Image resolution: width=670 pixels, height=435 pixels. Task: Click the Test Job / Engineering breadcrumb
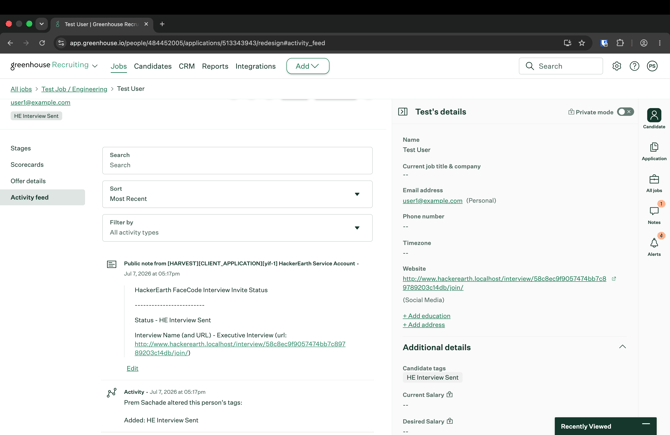[x=74, y=89]
